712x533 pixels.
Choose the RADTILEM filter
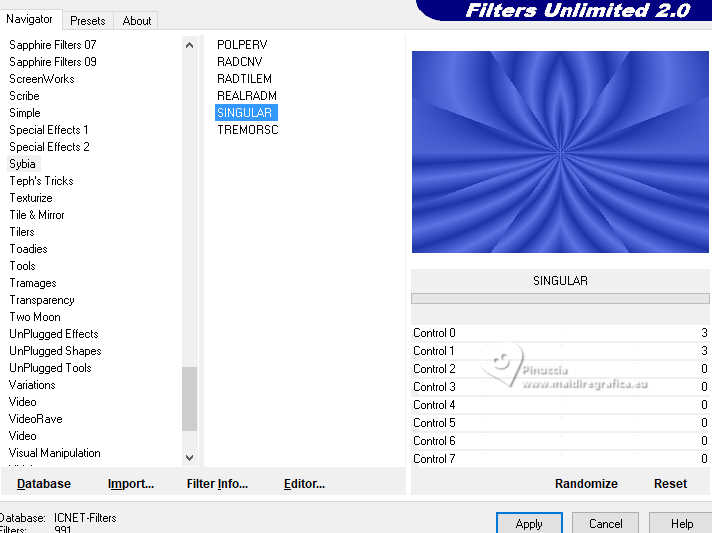point(244,79)
